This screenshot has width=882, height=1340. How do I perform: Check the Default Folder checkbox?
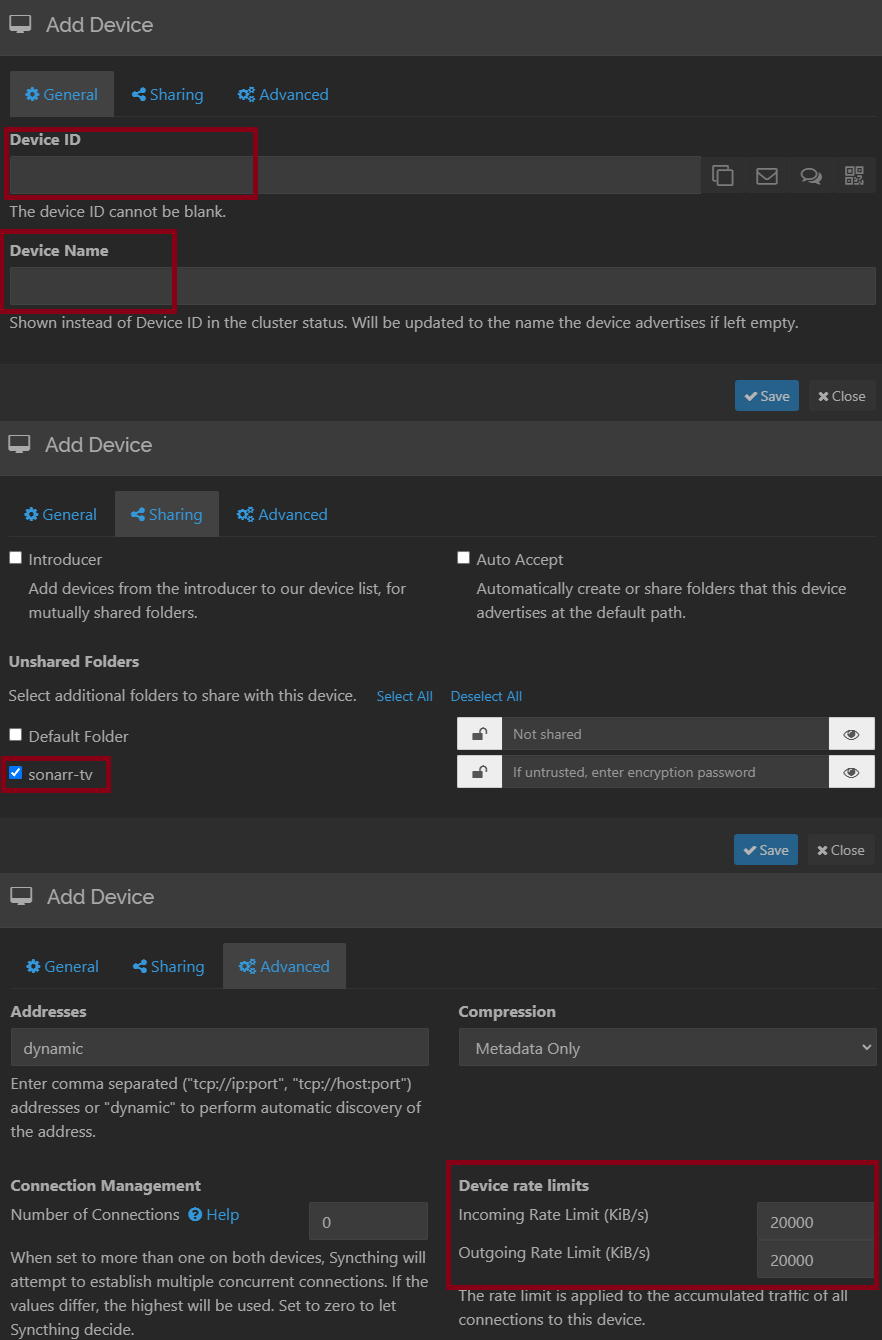15,735
